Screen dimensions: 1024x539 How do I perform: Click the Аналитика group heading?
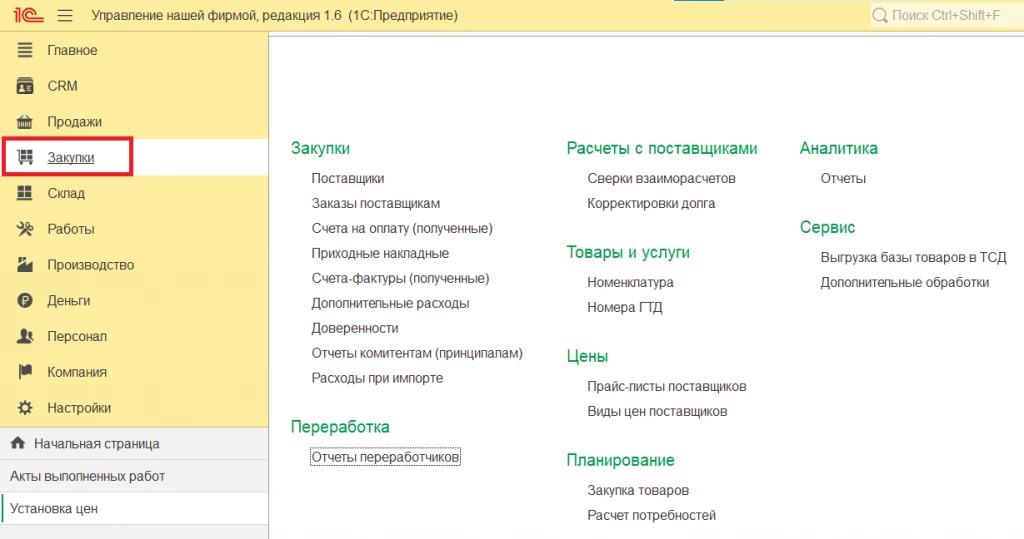tap(839, 148)
